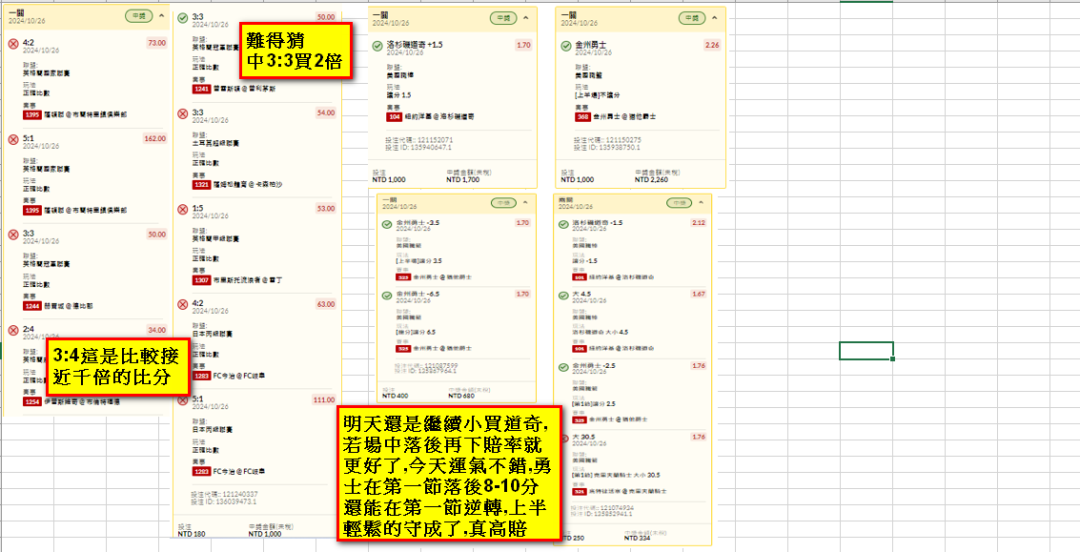Click the X icon next to 5:1 odds 111.00
Image resolution: width=1080 pixels, height=552 pixels.
[183, 400]
